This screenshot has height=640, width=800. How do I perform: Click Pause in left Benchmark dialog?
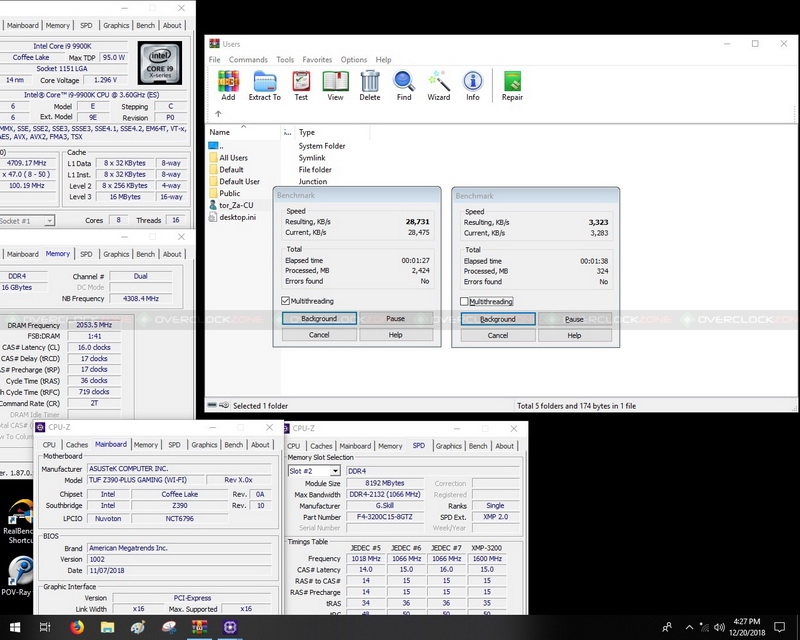coord(395,318)
